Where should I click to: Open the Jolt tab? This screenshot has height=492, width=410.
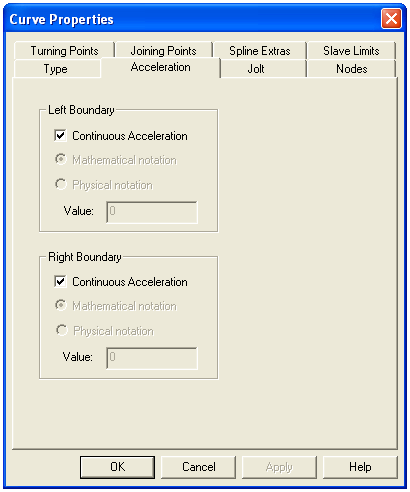coord(256,69)
